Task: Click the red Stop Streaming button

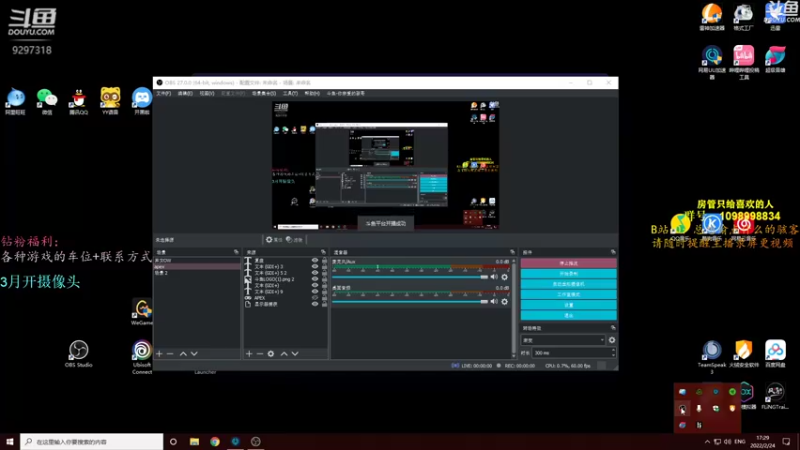Action: point(568,263)
